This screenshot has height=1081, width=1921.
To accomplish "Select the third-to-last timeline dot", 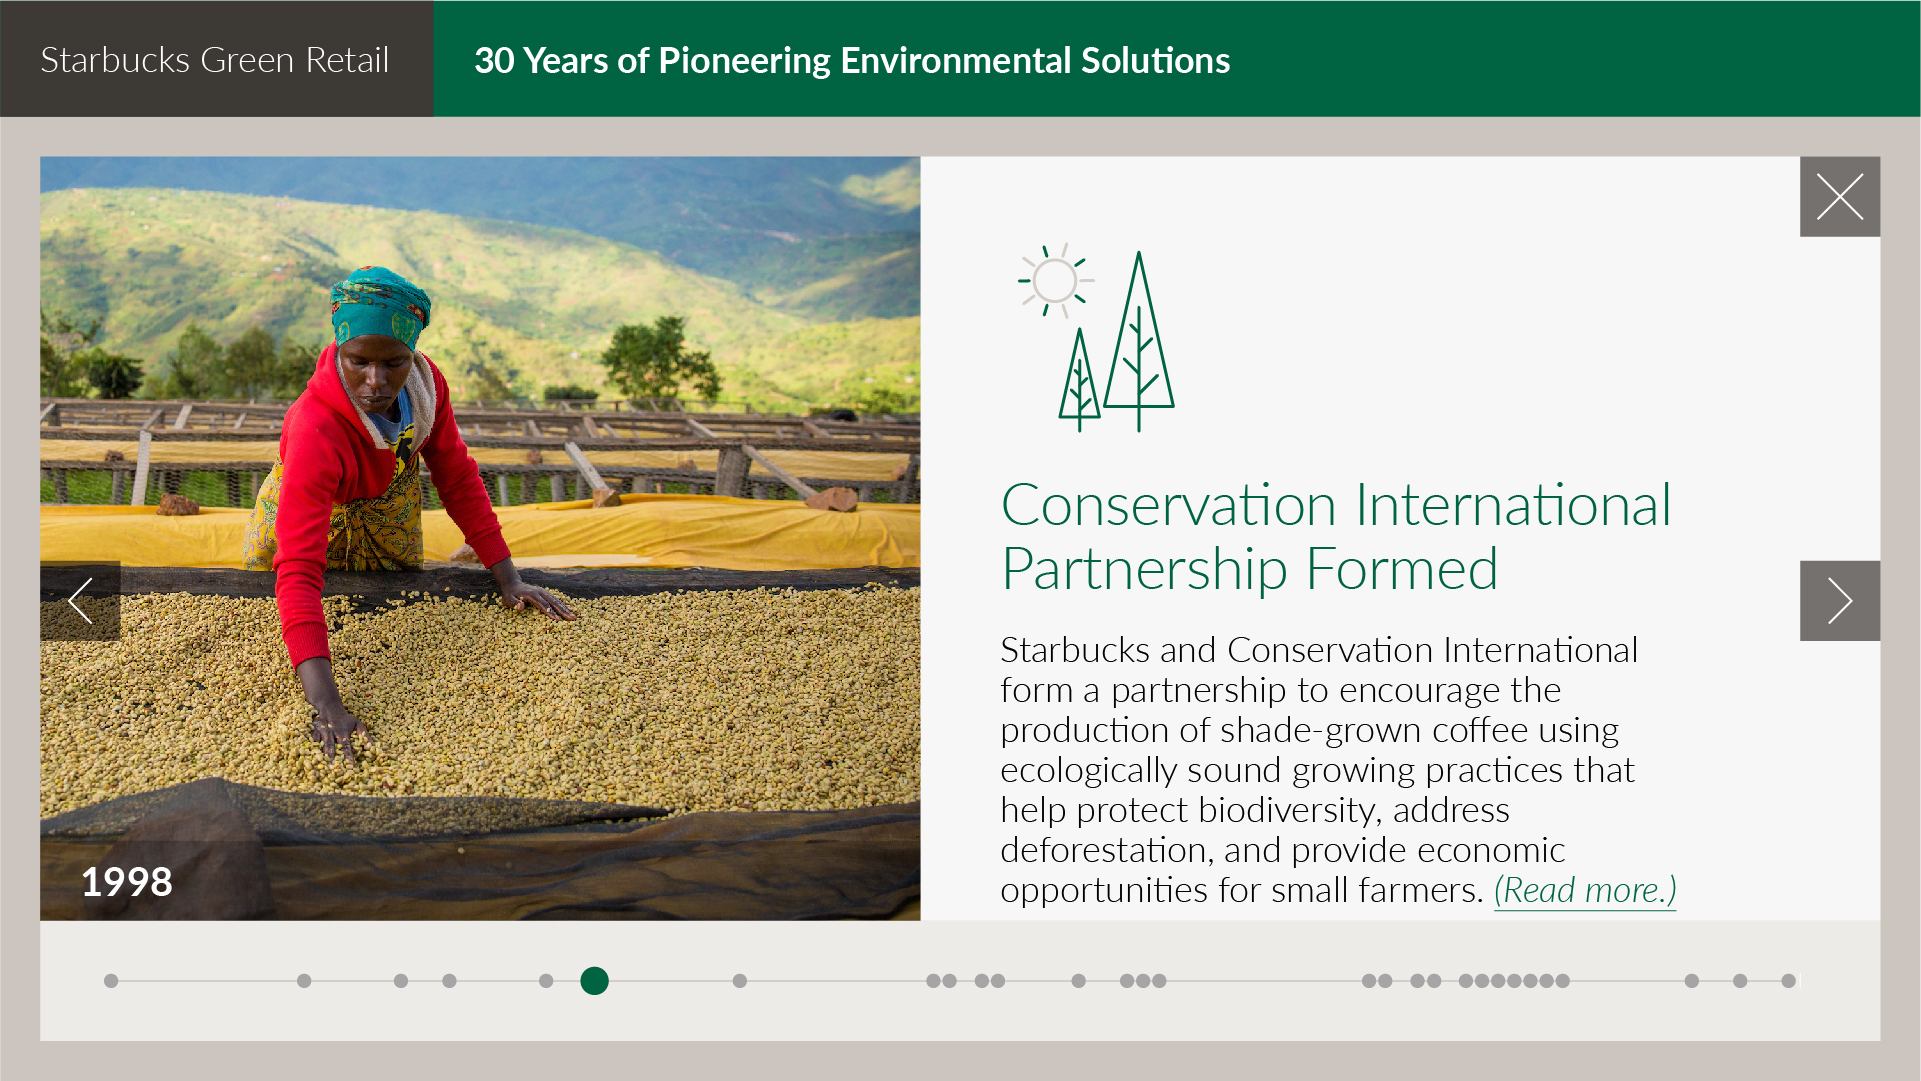I will coord(1692,981).
